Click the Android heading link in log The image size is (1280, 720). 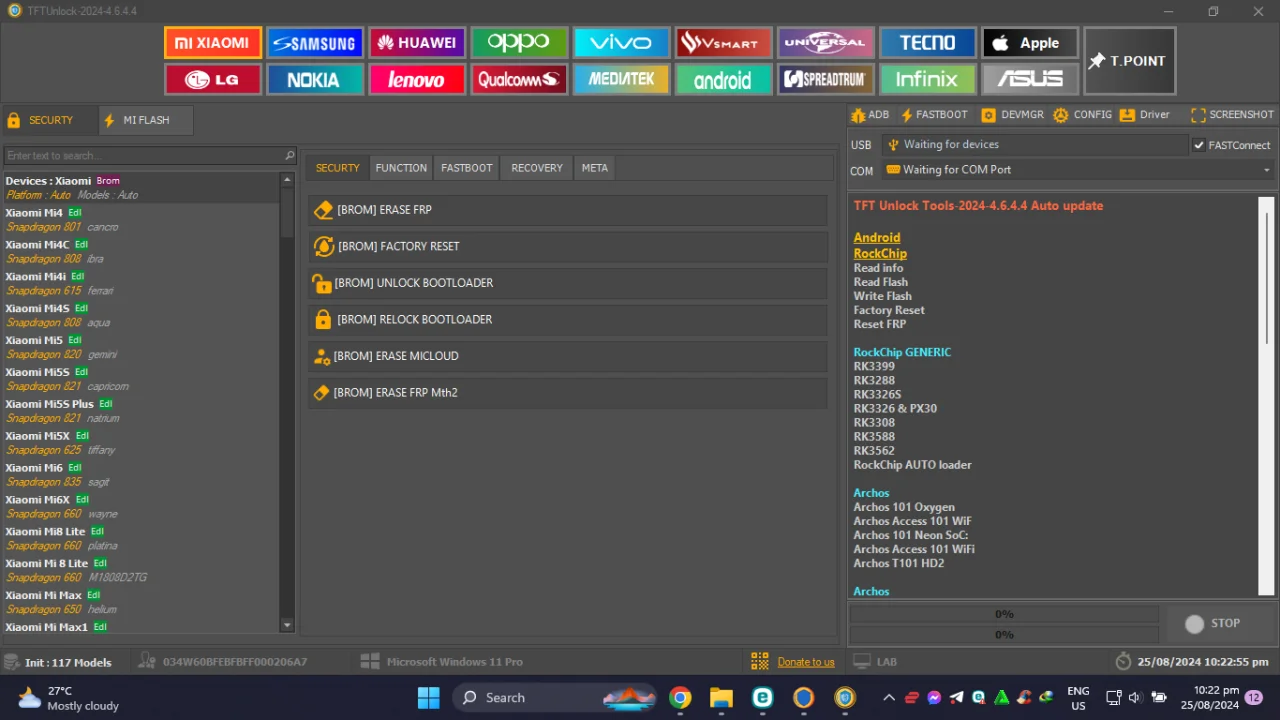[x=877, y=238]
